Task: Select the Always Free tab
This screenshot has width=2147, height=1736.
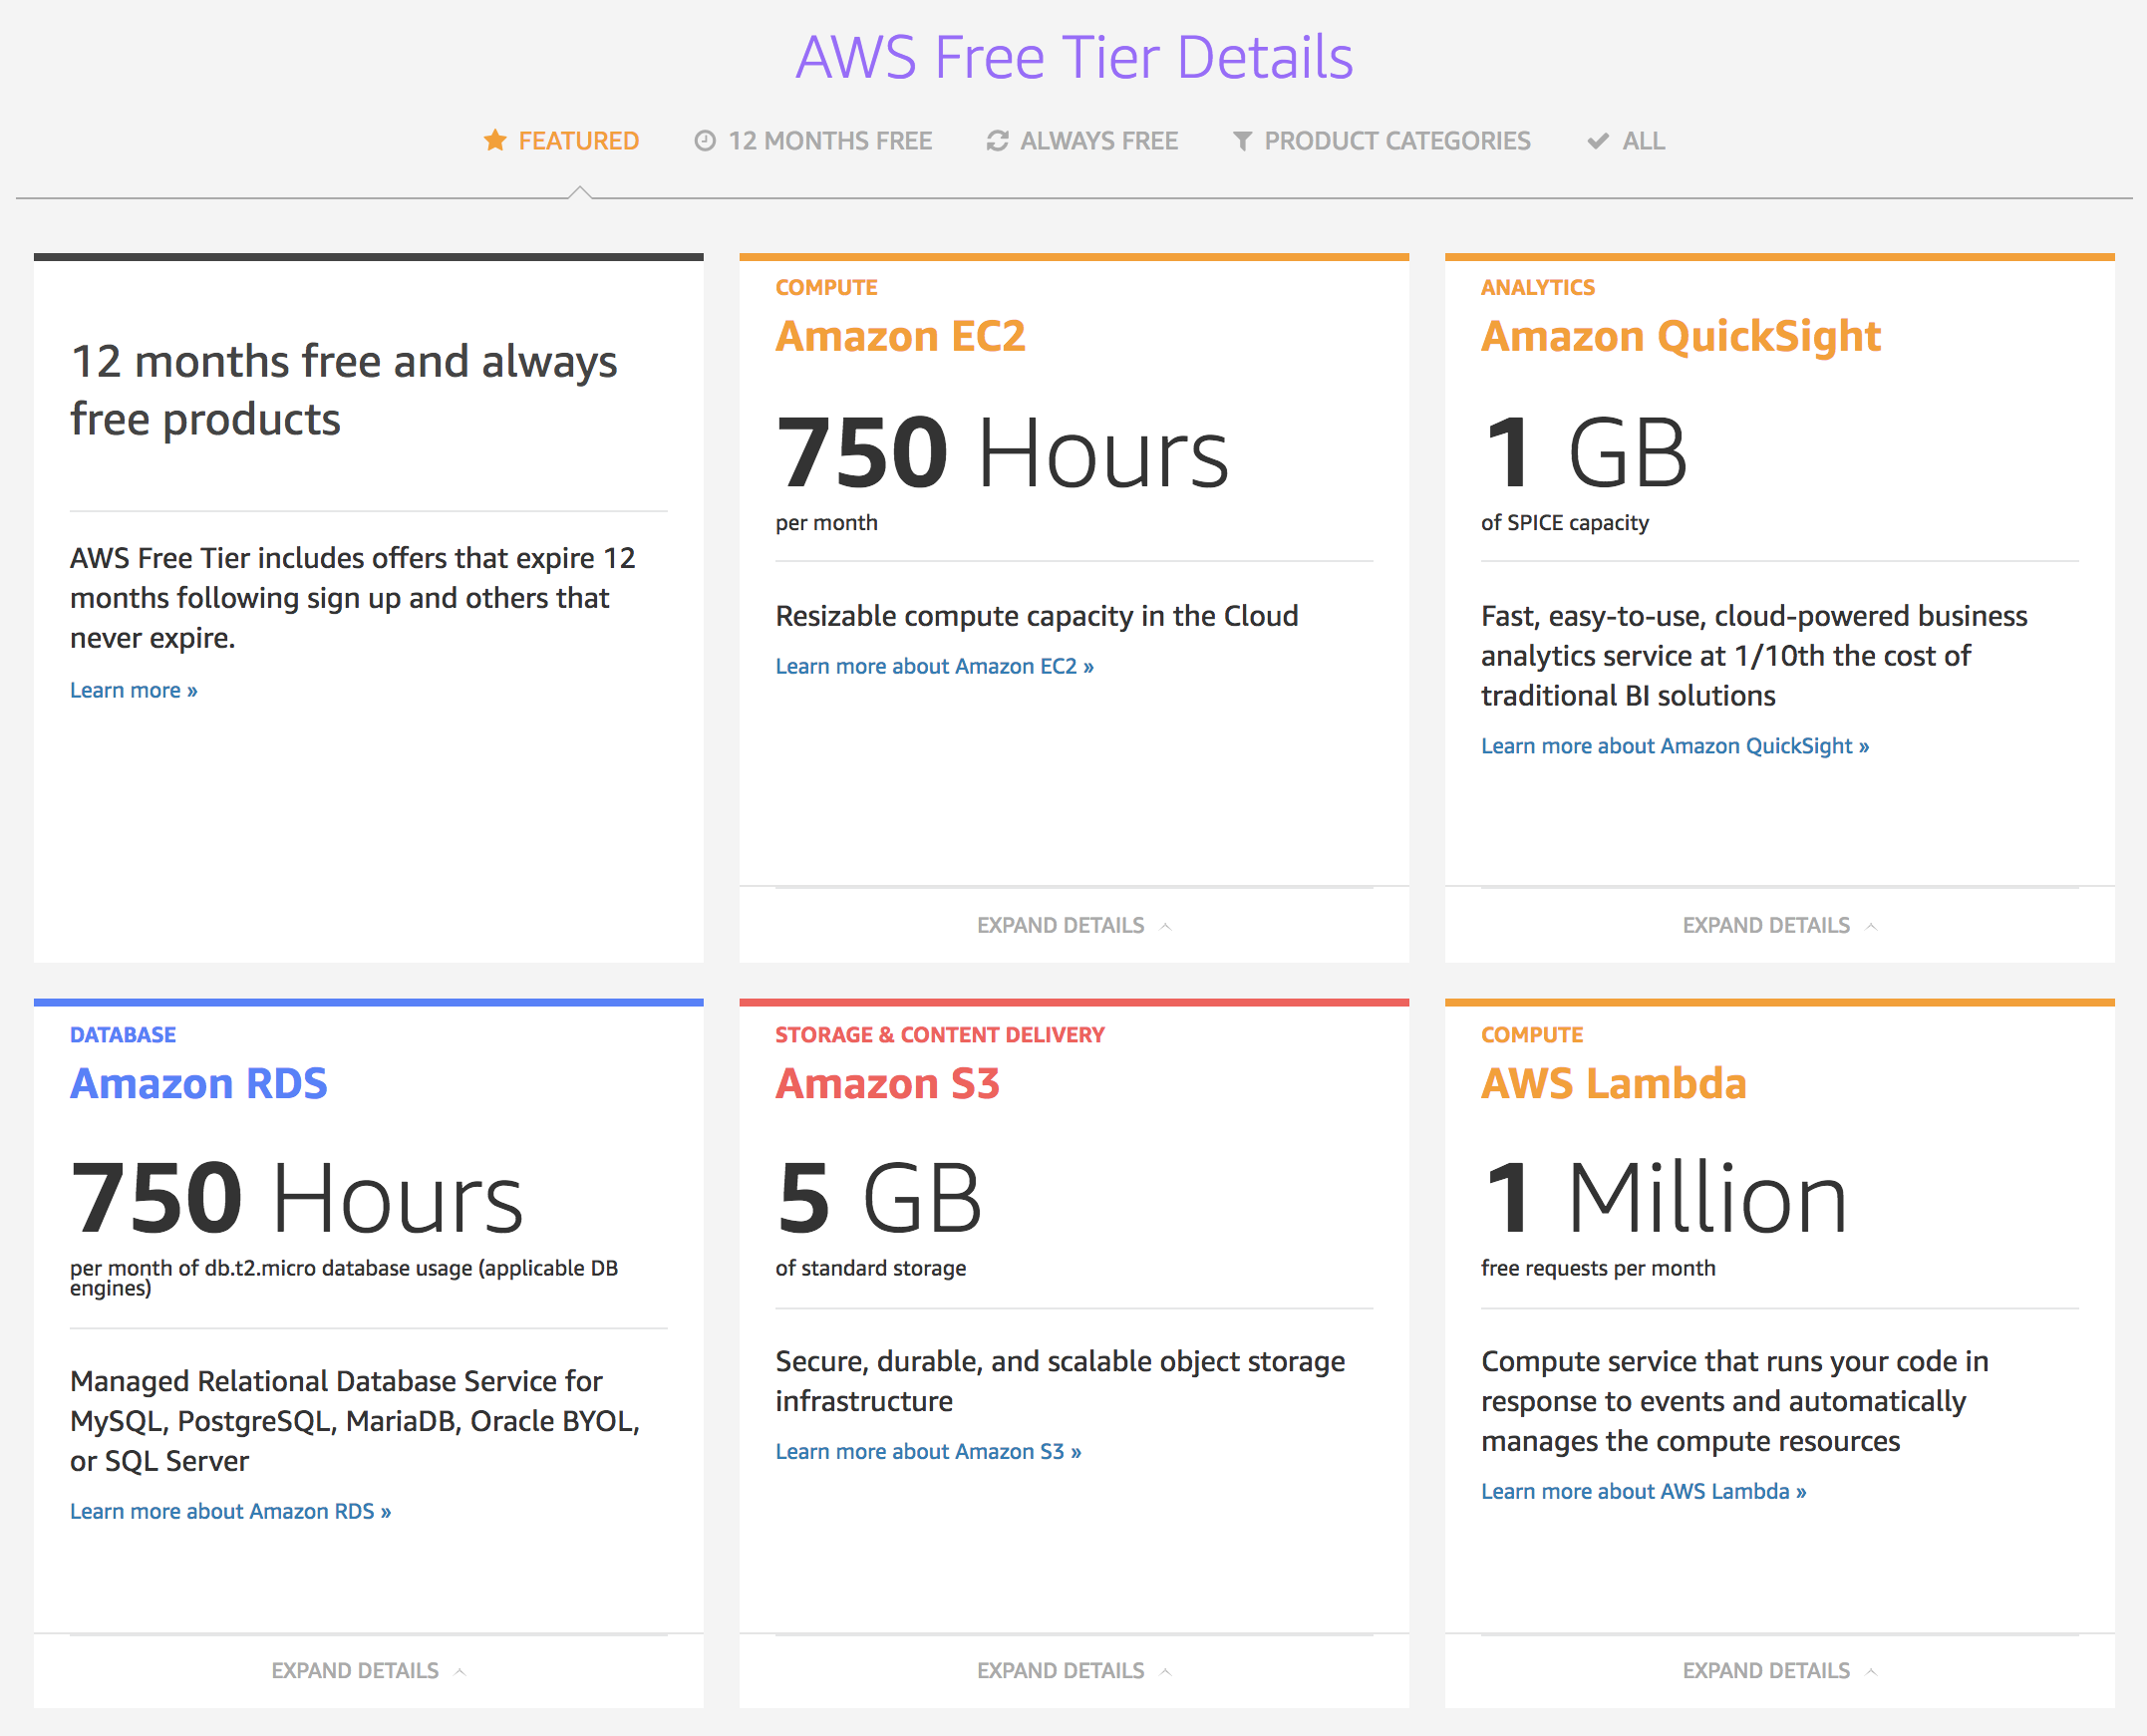Action: (1082, 141)
